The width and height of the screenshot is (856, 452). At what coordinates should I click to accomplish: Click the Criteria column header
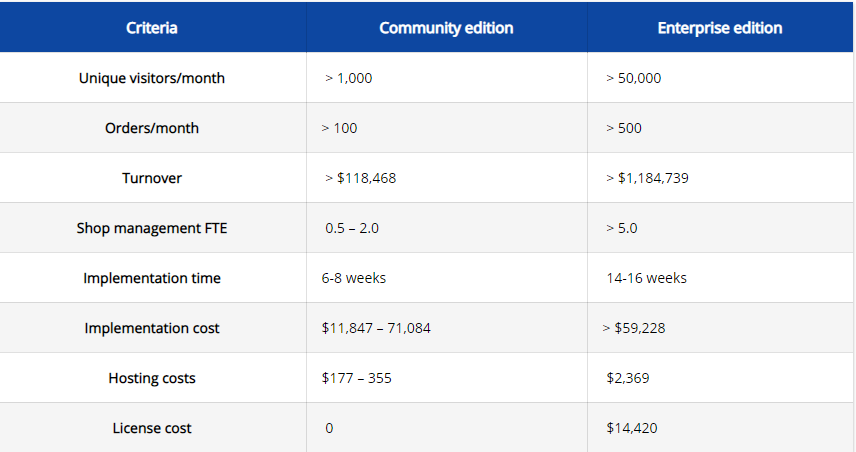pyautogui.click(x=152, y=28)
